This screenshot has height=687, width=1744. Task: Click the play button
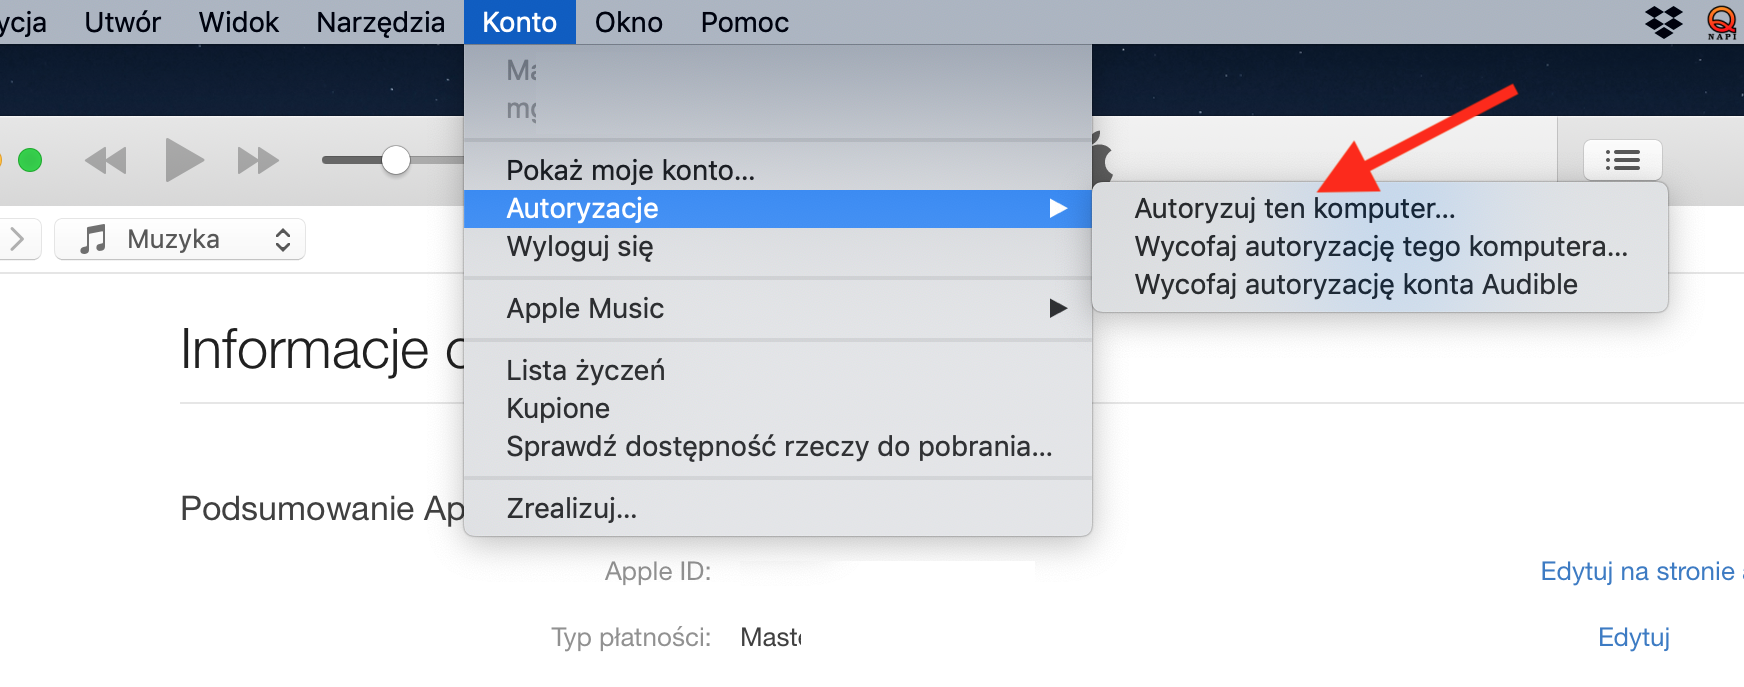pyautogui.click(x=184, y=160)
